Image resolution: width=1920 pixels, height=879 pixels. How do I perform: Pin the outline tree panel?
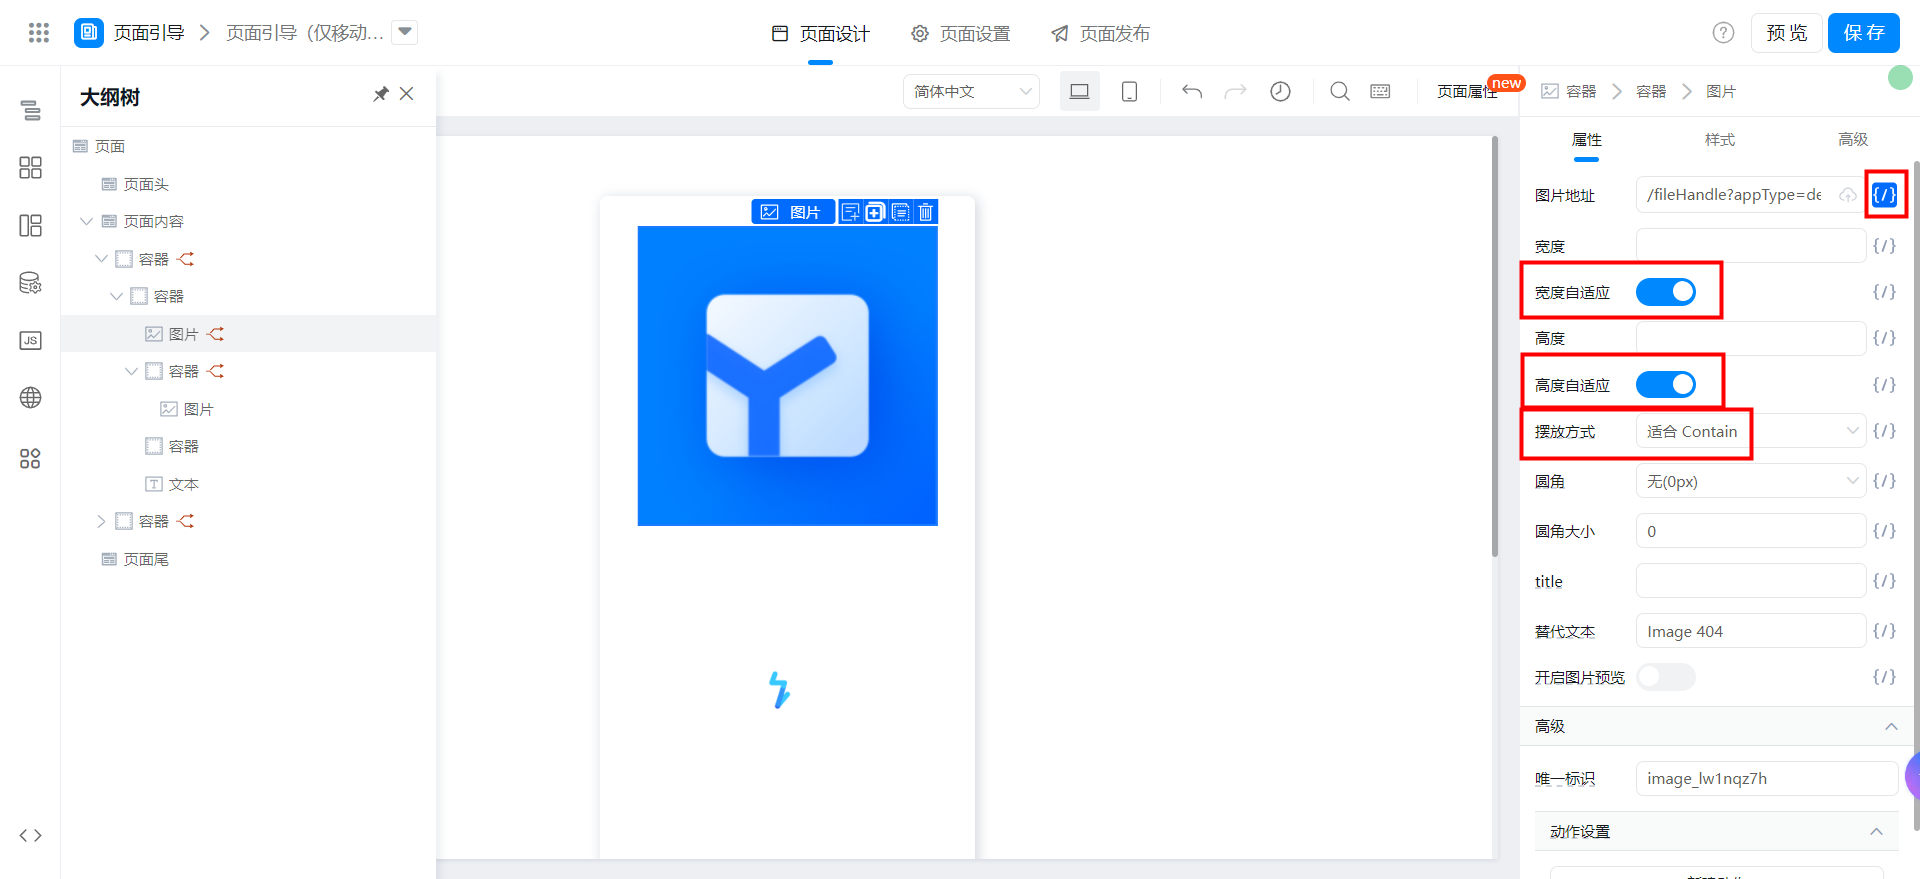(x=380, y=94)
